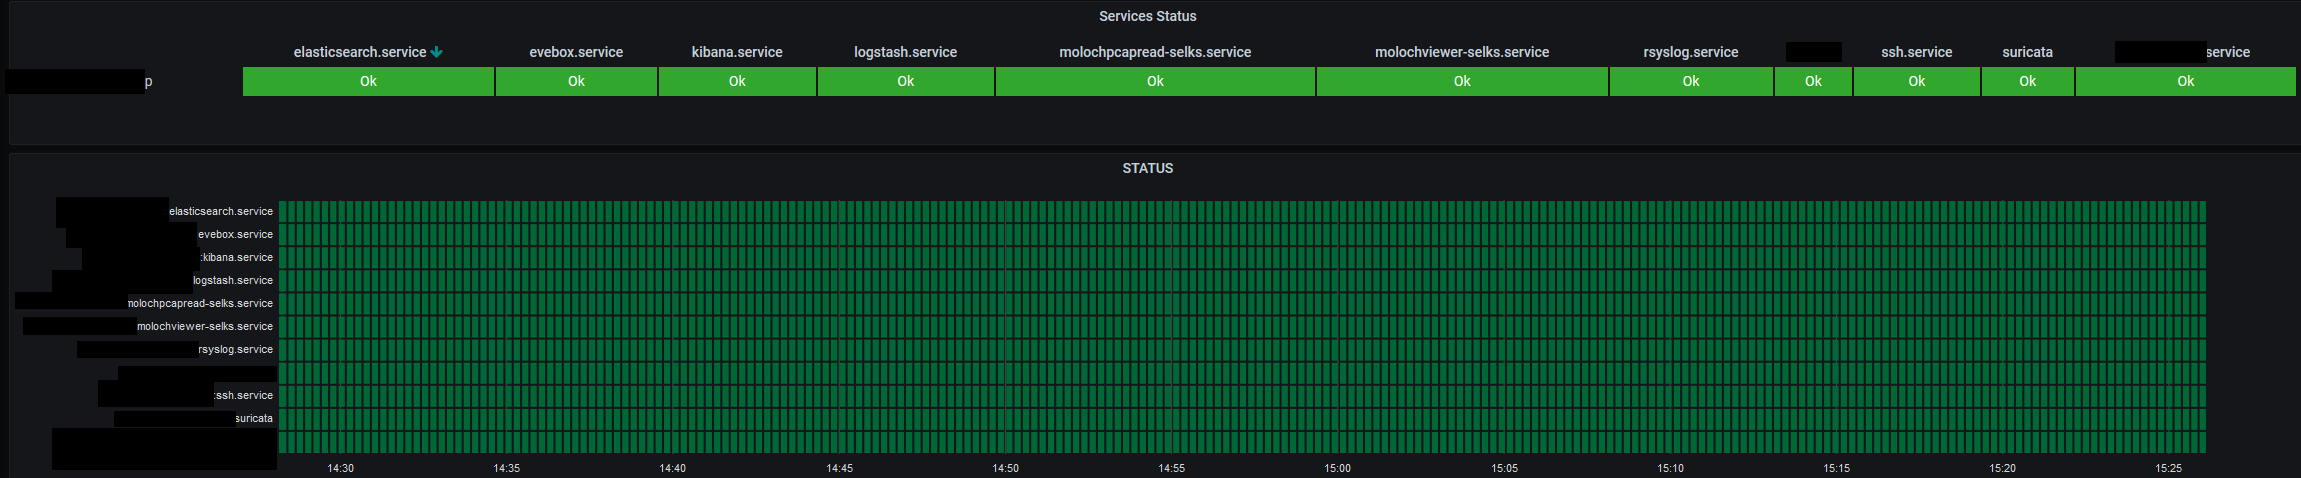Click the Ok cell under elasticsearch.service column

[368, 81]
